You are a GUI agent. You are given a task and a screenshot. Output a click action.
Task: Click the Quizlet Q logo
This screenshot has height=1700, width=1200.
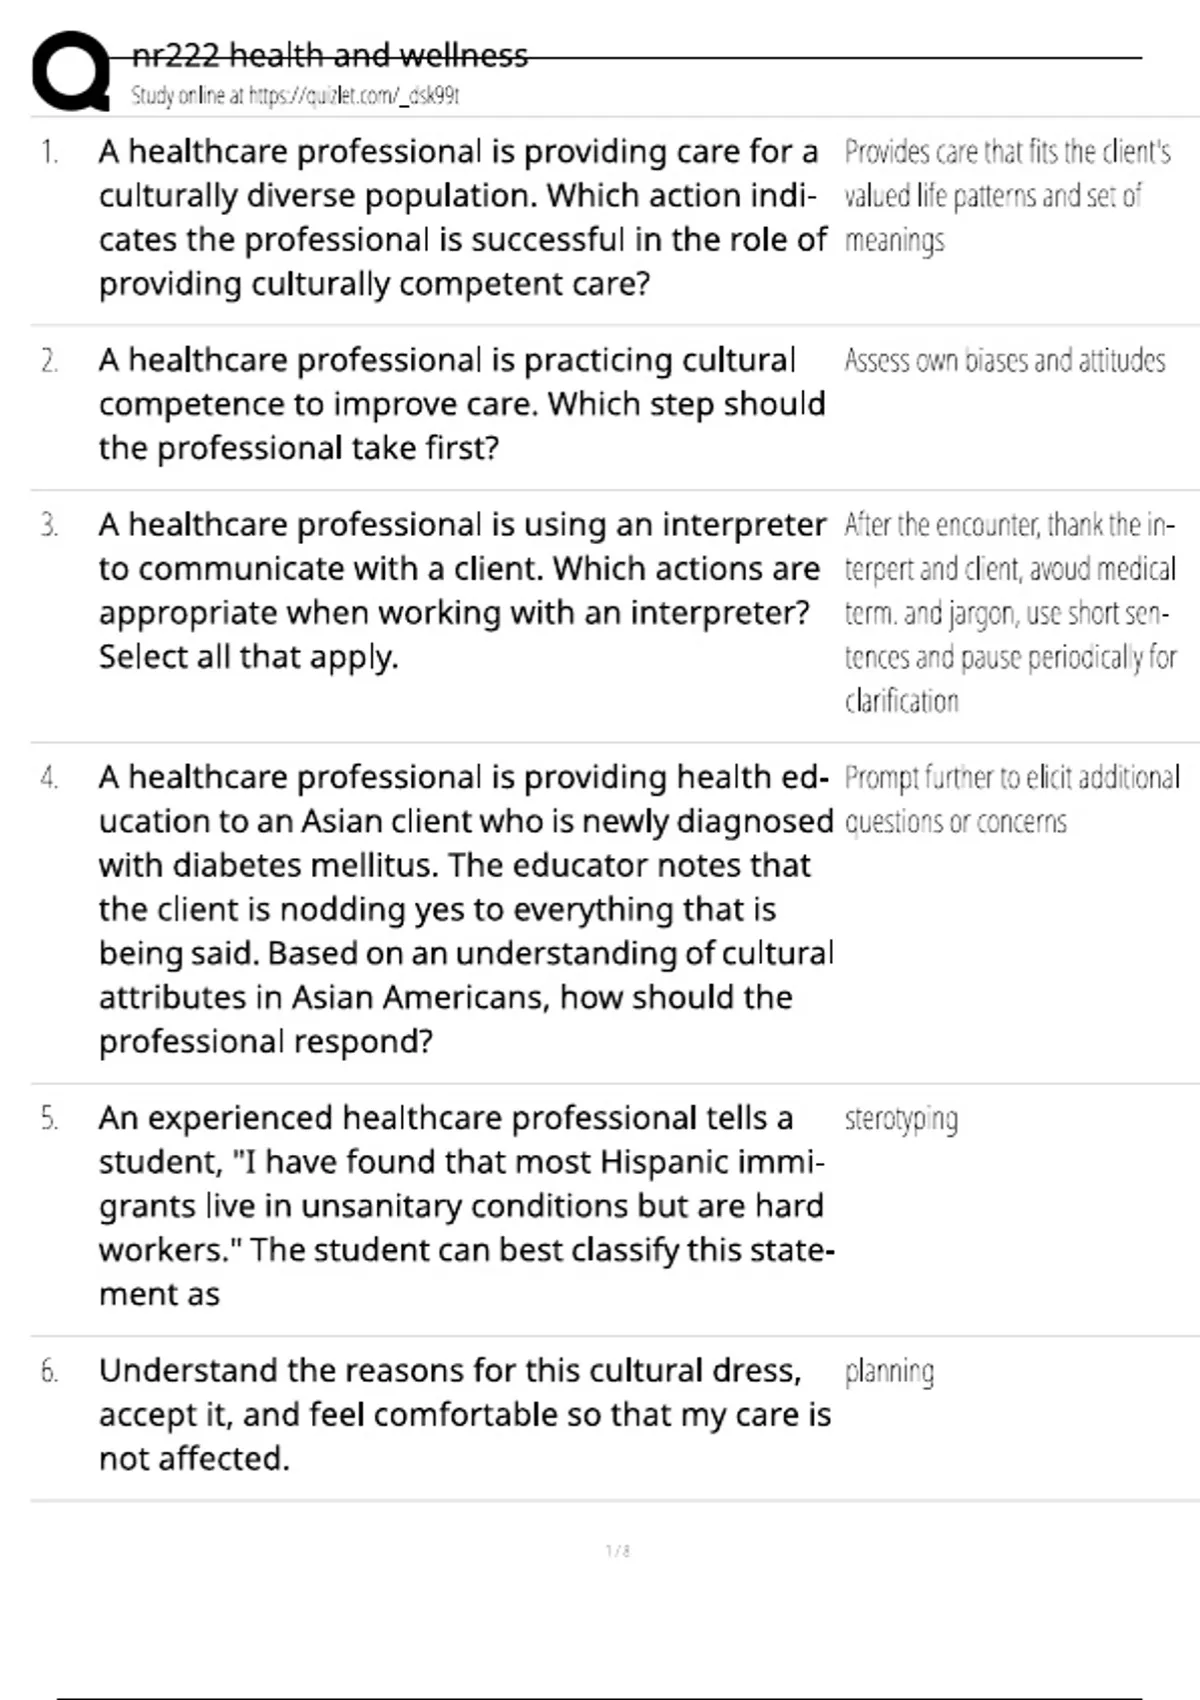tap(70, 72)
